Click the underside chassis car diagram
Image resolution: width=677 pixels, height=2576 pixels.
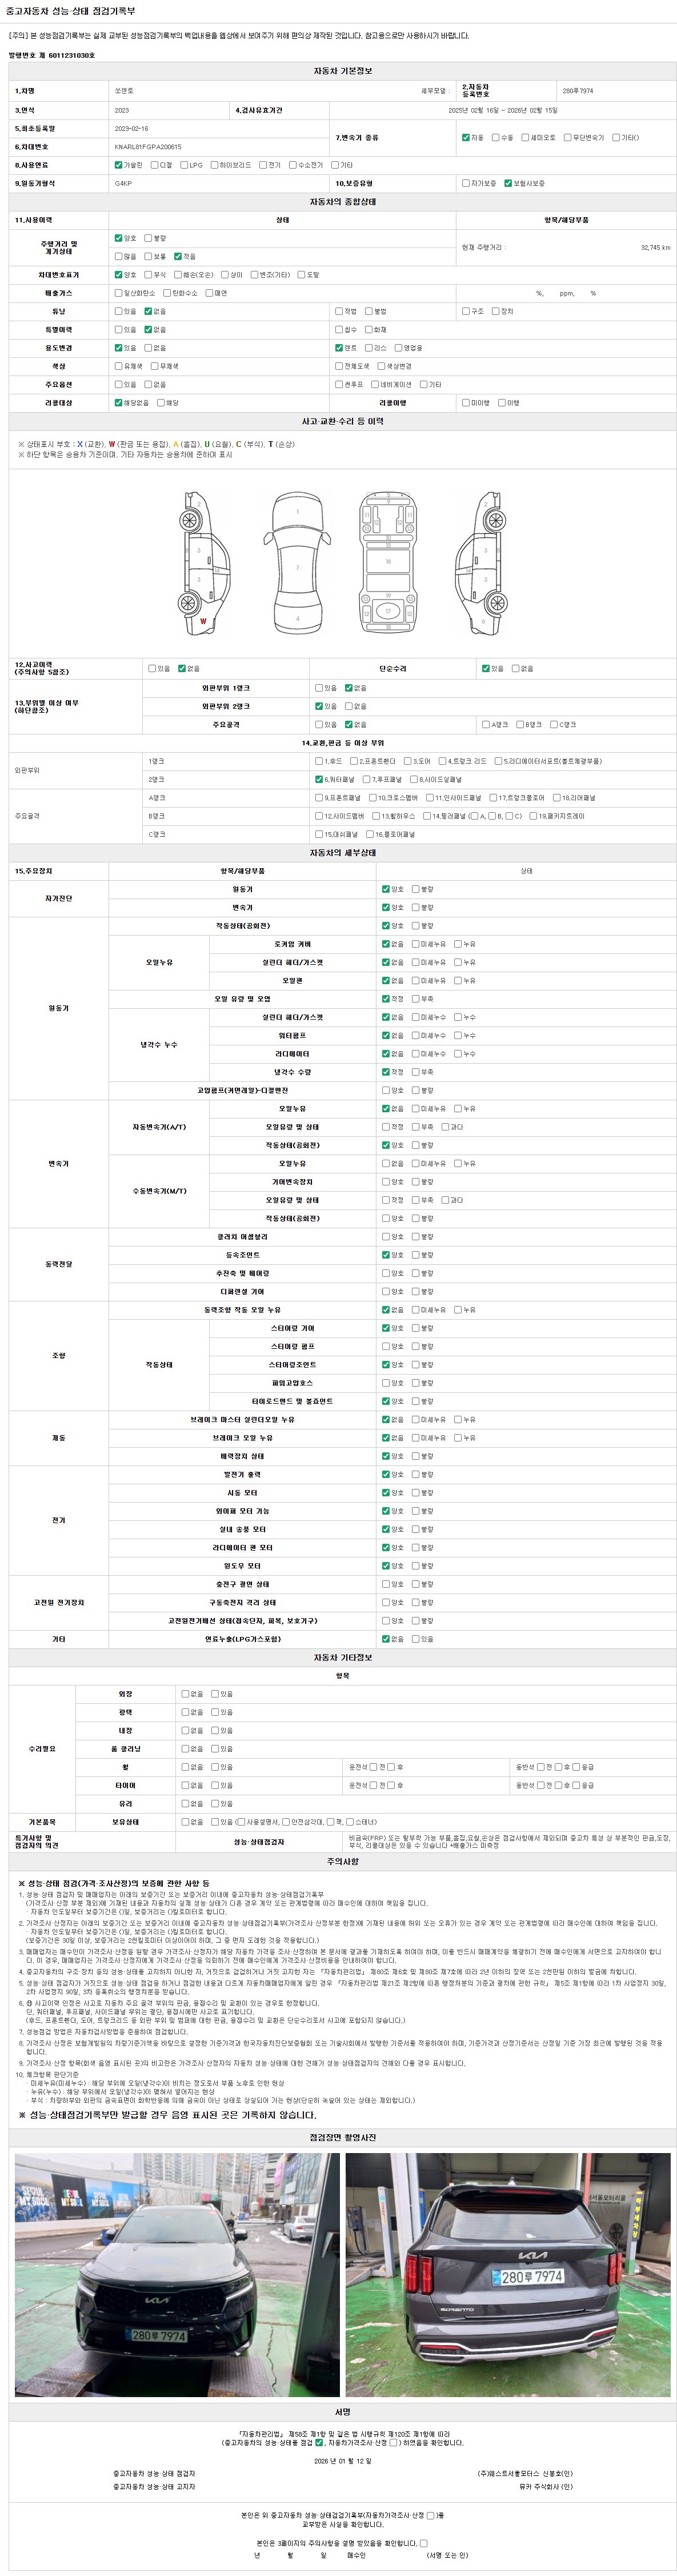point(388,563)
